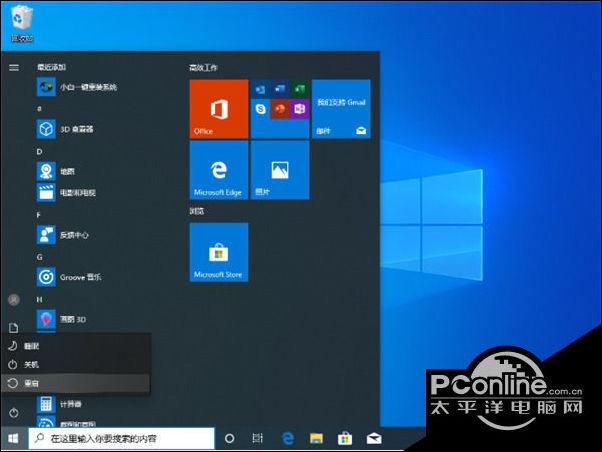Open Documents from Start sidebar

point(14,328)
